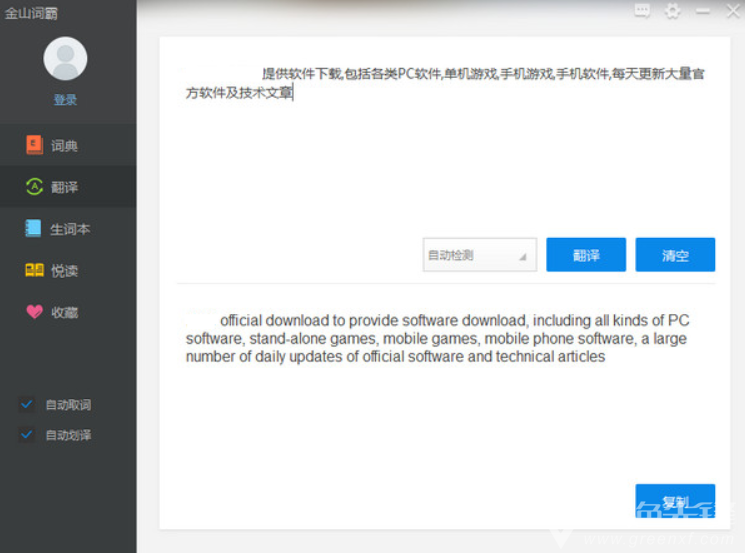This screenshot has width=745, height=553.
Task: Click the 金山词霸 title text
Action: 31,13
